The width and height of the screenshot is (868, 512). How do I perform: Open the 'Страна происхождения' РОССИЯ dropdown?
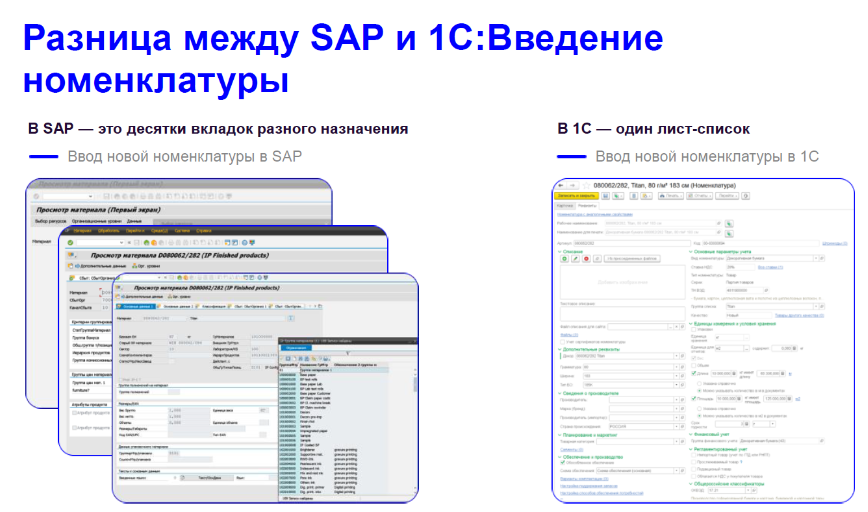(x=676, y=427)
